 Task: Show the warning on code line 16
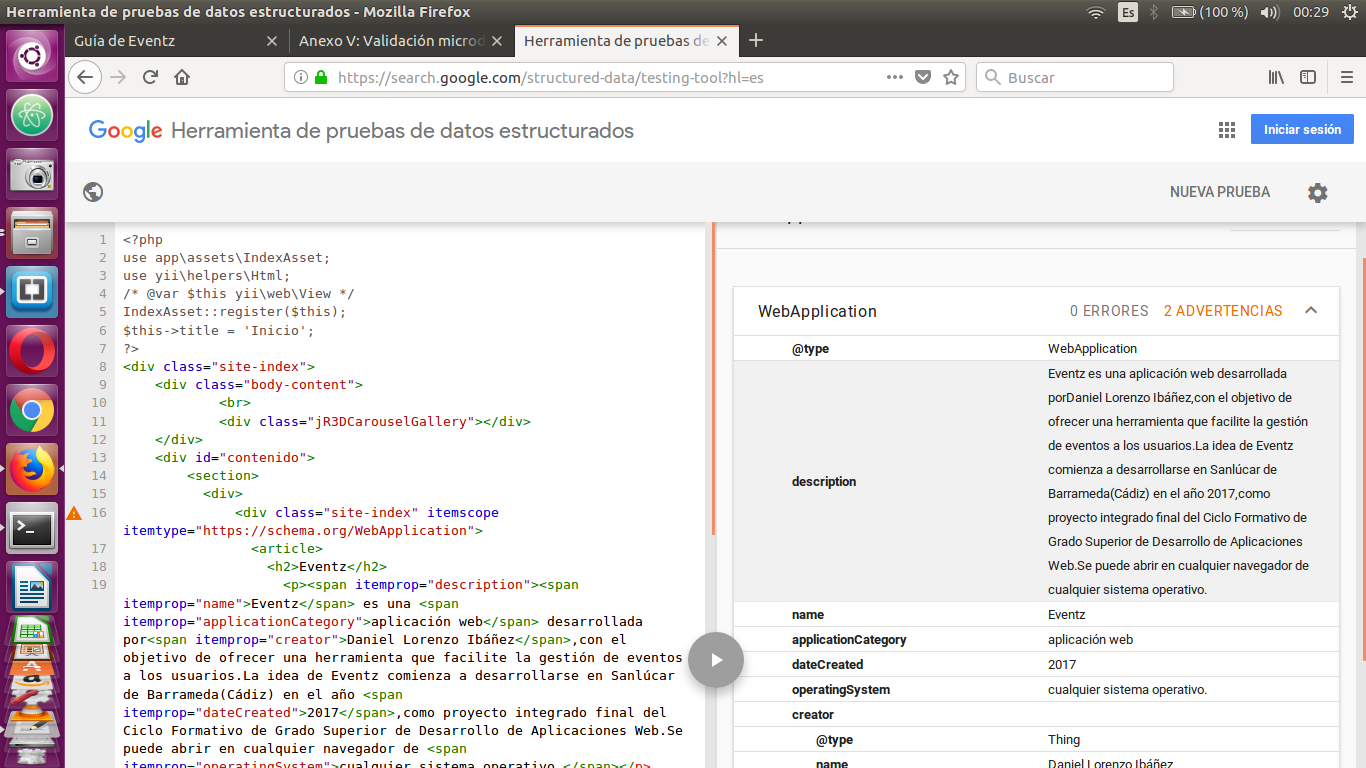point(74,513)
